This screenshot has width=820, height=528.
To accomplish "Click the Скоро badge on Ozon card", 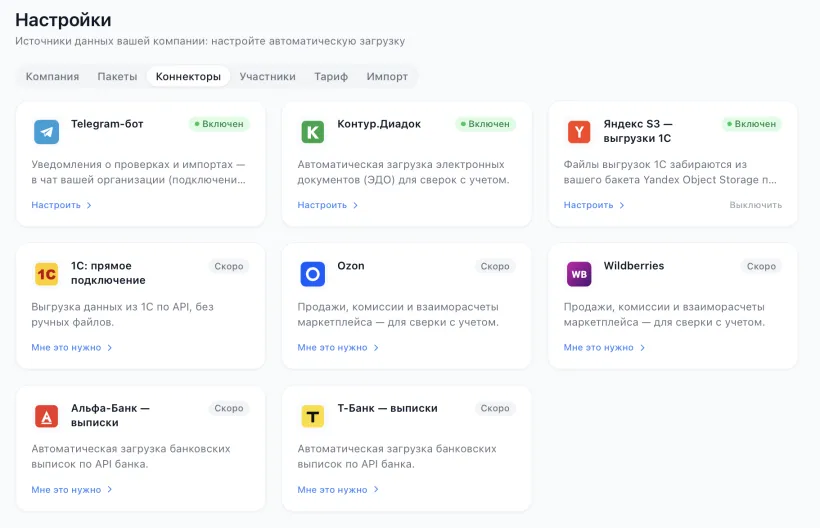I will click(x=495, y=266).
